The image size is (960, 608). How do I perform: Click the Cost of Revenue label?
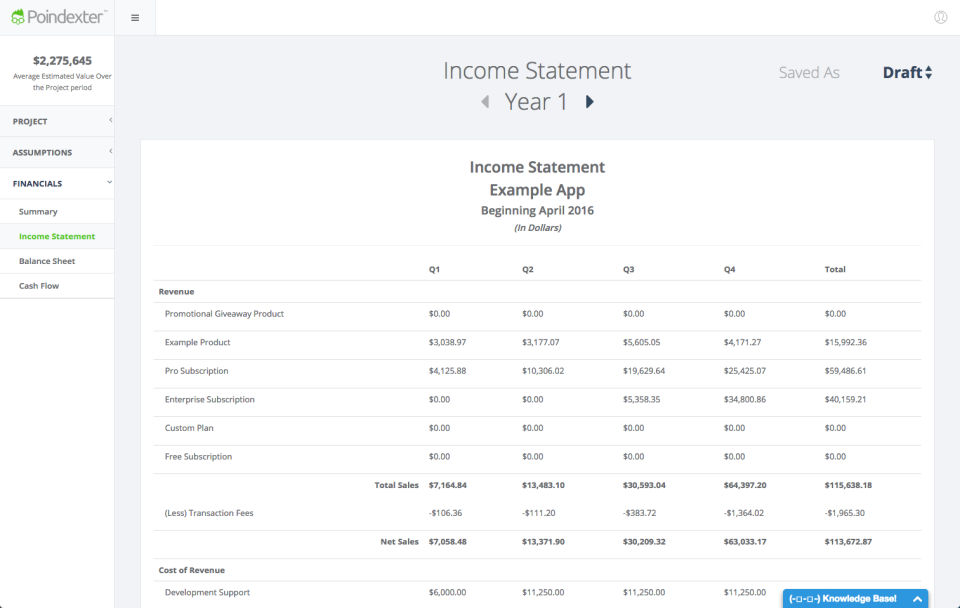coord(192,570)
